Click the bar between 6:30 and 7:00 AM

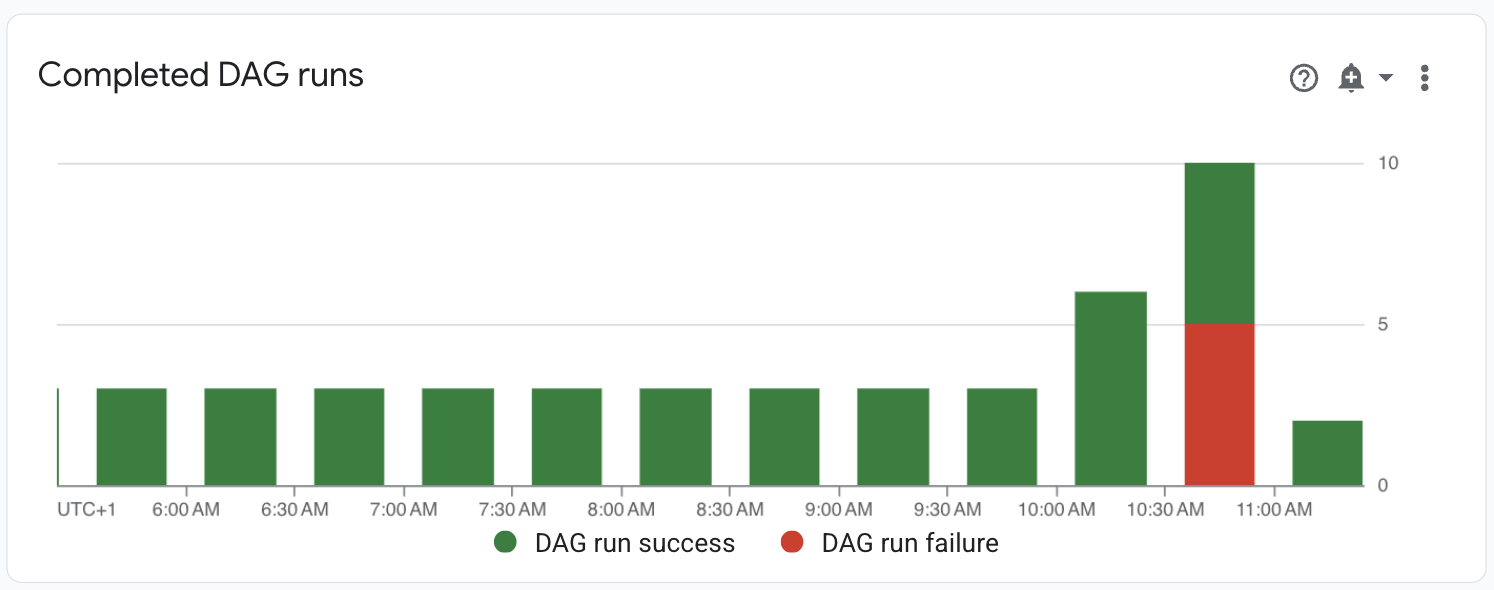pyautogui.click(x=349, y=437)
